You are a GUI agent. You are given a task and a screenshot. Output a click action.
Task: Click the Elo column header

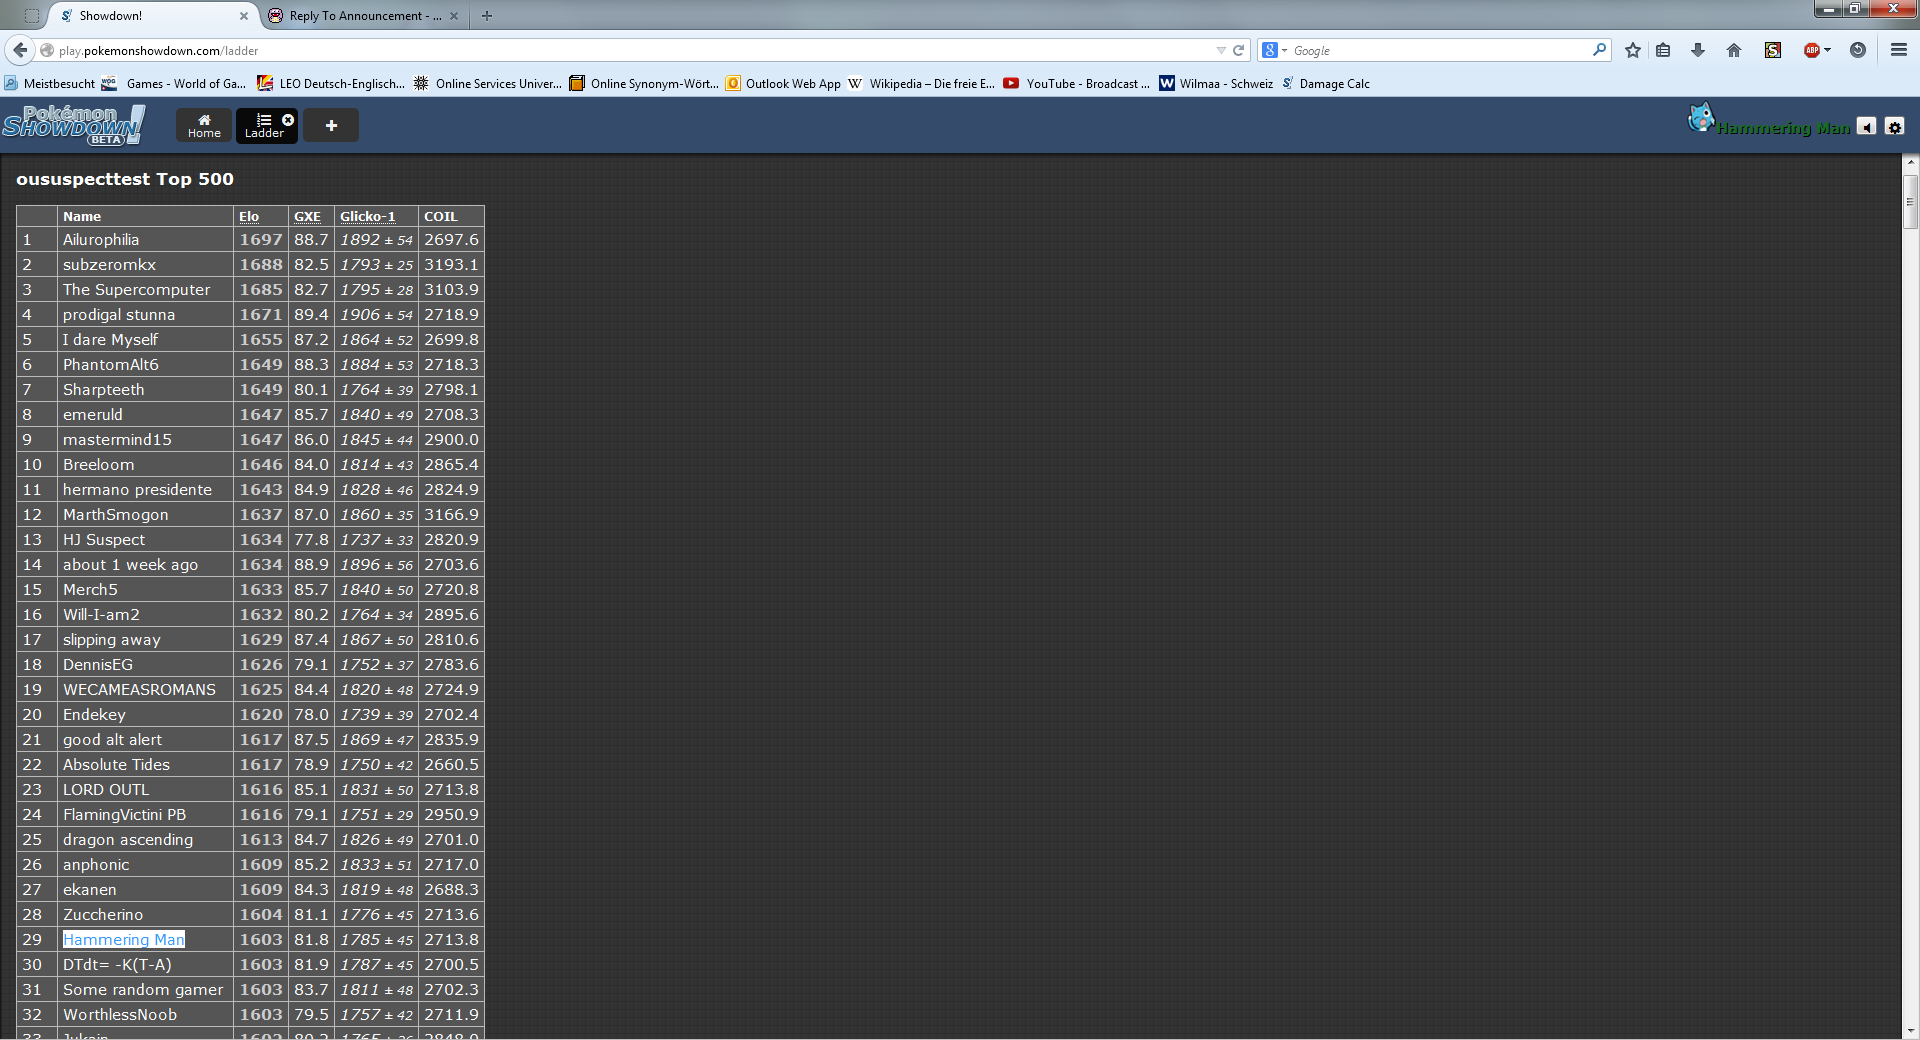(x=249, y=216)
